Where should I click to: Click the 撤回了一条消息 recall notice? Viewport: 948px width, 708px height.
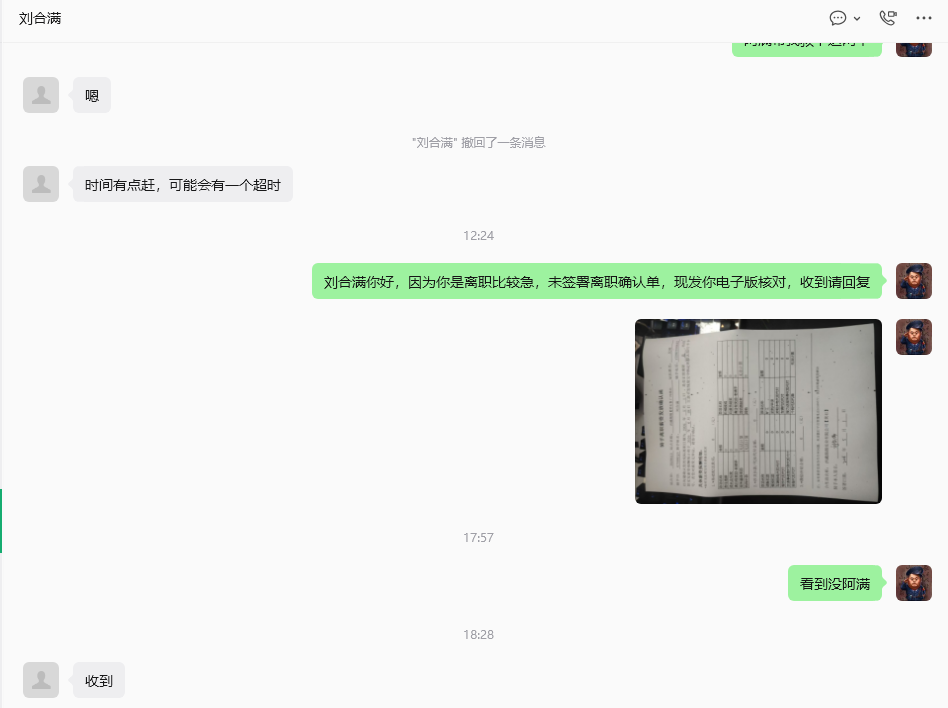pyautogui.click(x=478, y=143)
